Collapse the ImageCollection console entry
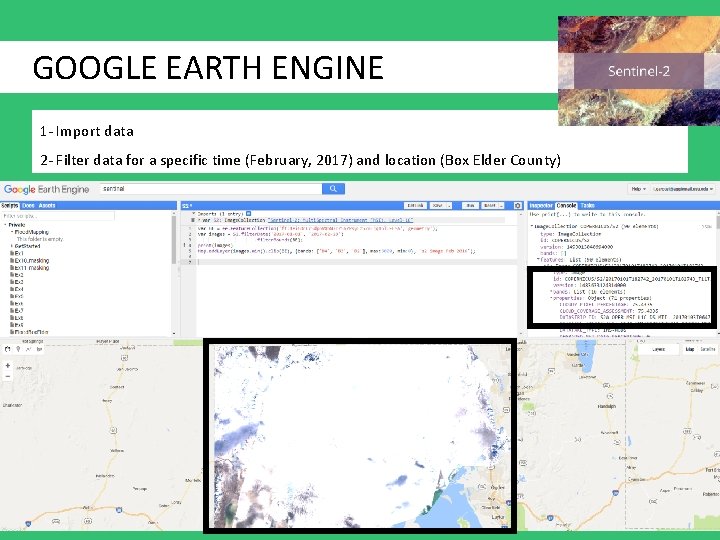The image size is (720, 540). [532, 226]
